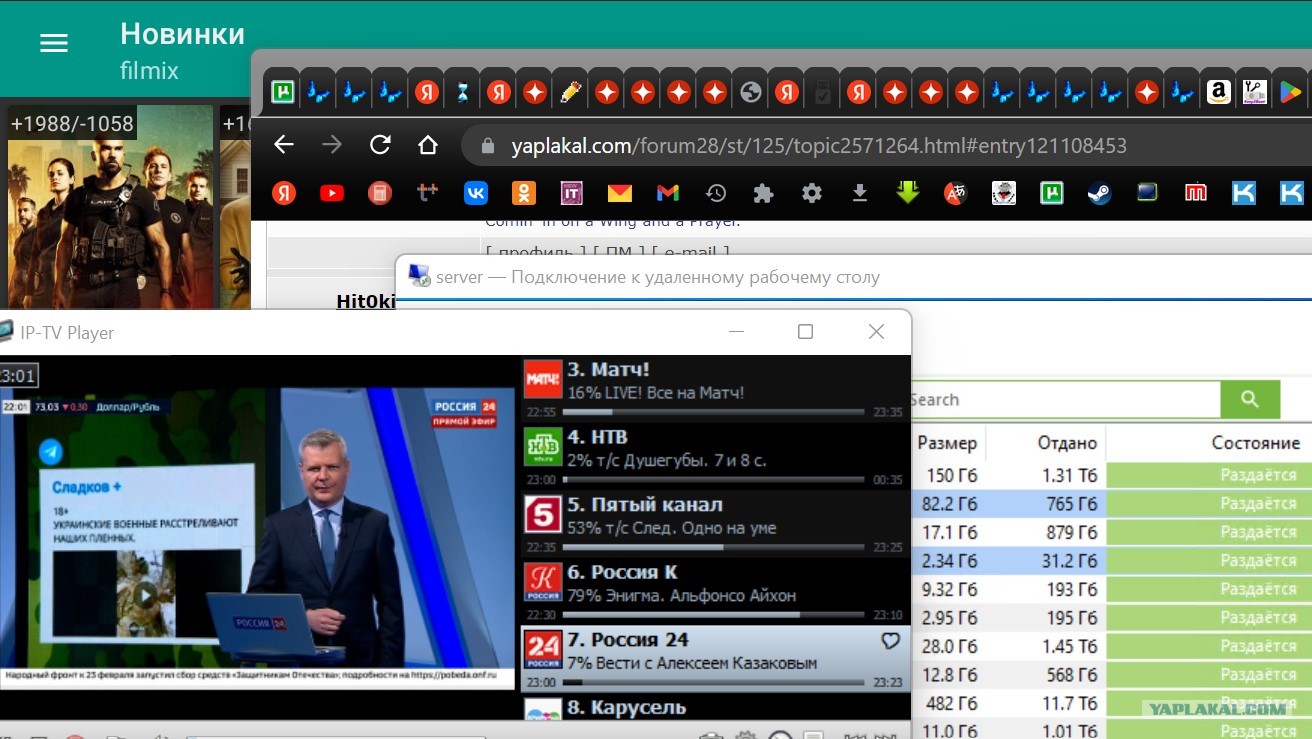Open the YouTube bookmark
The height and width of the screenshot is (739, 1312).
[332, 193]
